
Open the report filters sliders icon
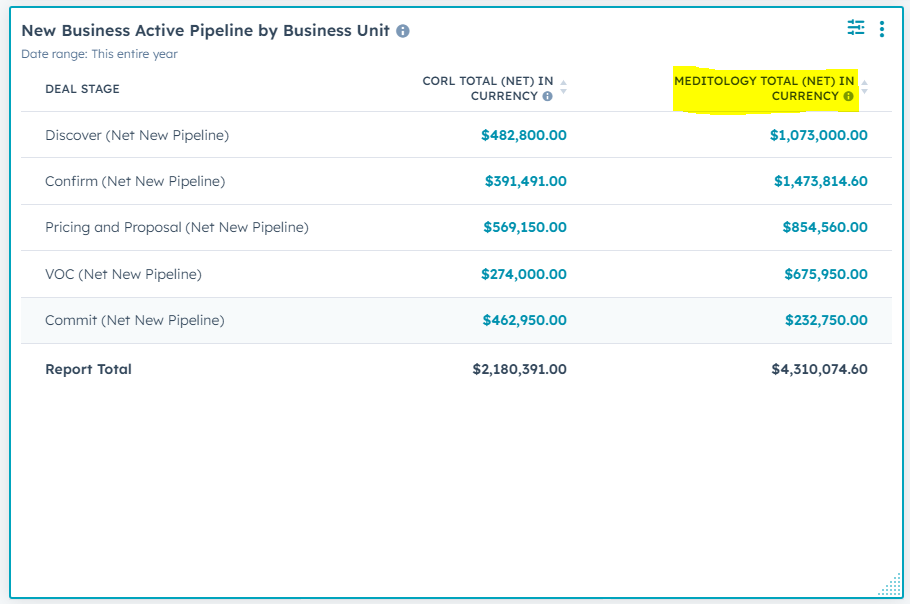856,28
